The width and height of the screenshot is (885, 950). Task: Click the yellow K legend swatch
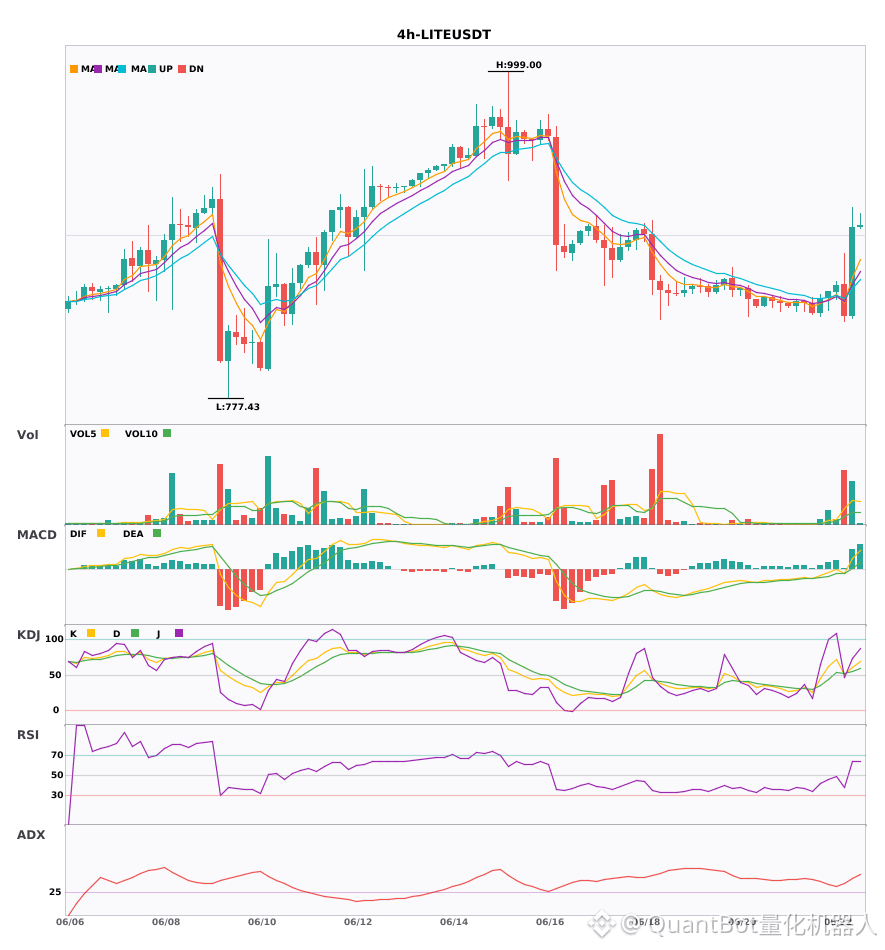coord(91,633)
